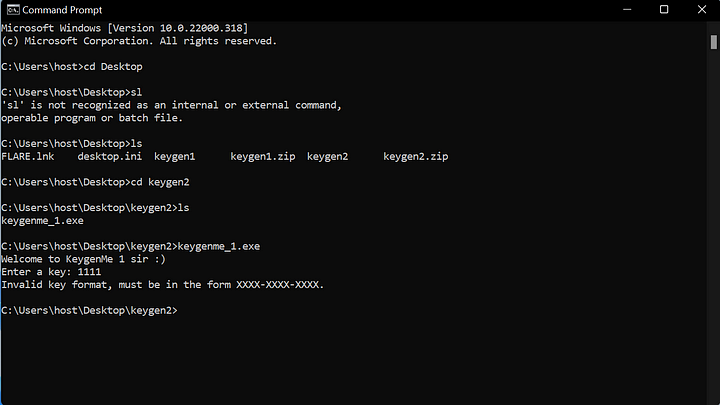Click the keygen1.zip filename in listing
Image resolution: width=720 pixels, height=405 pixels.
[263, 157]
